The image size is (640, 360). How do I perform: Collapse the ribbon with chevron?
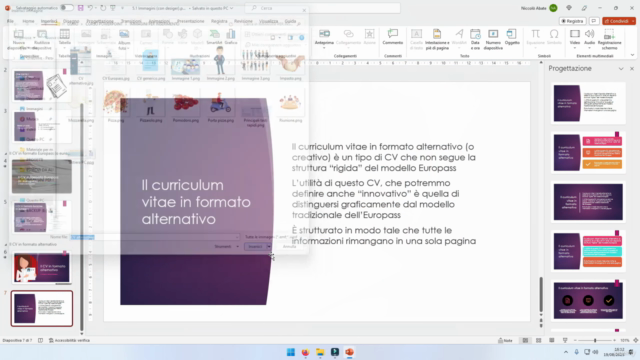tap(632, 55)
